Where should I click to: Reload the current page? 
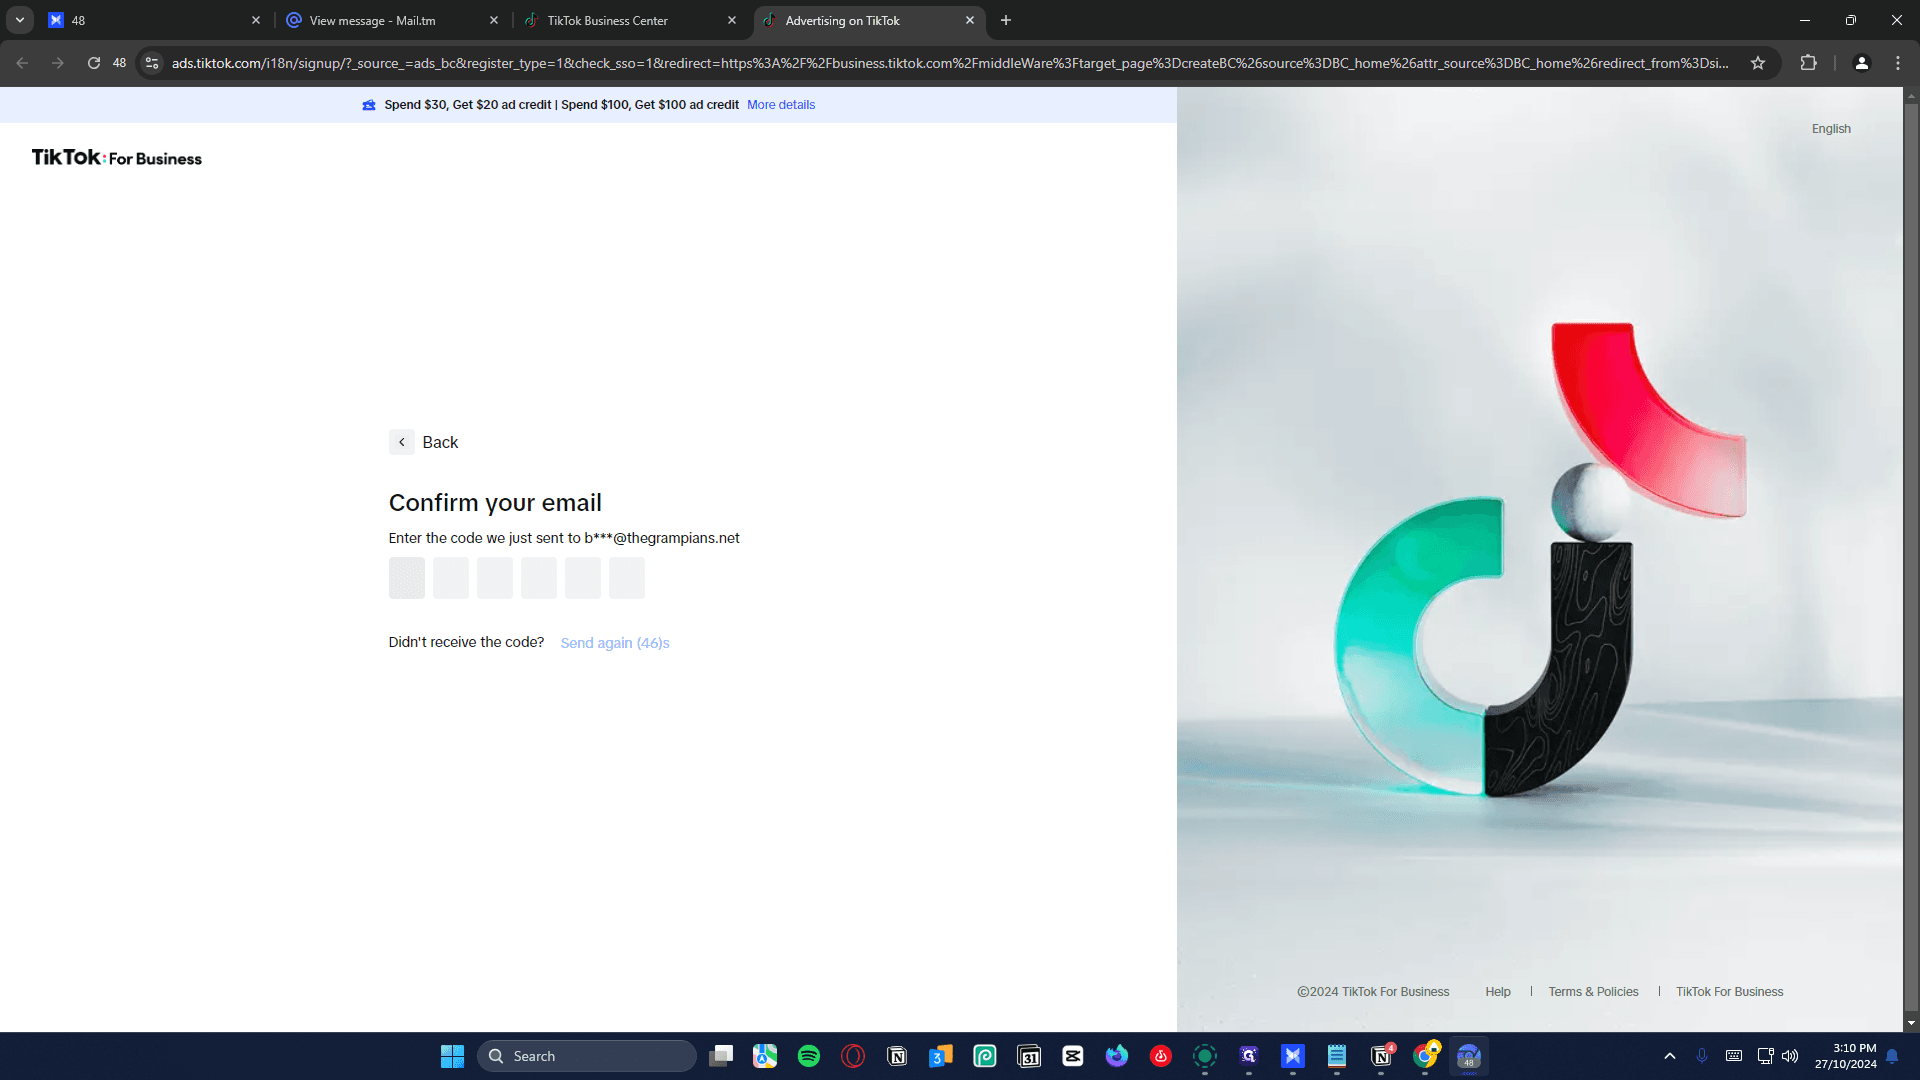[x=93, y=63]
